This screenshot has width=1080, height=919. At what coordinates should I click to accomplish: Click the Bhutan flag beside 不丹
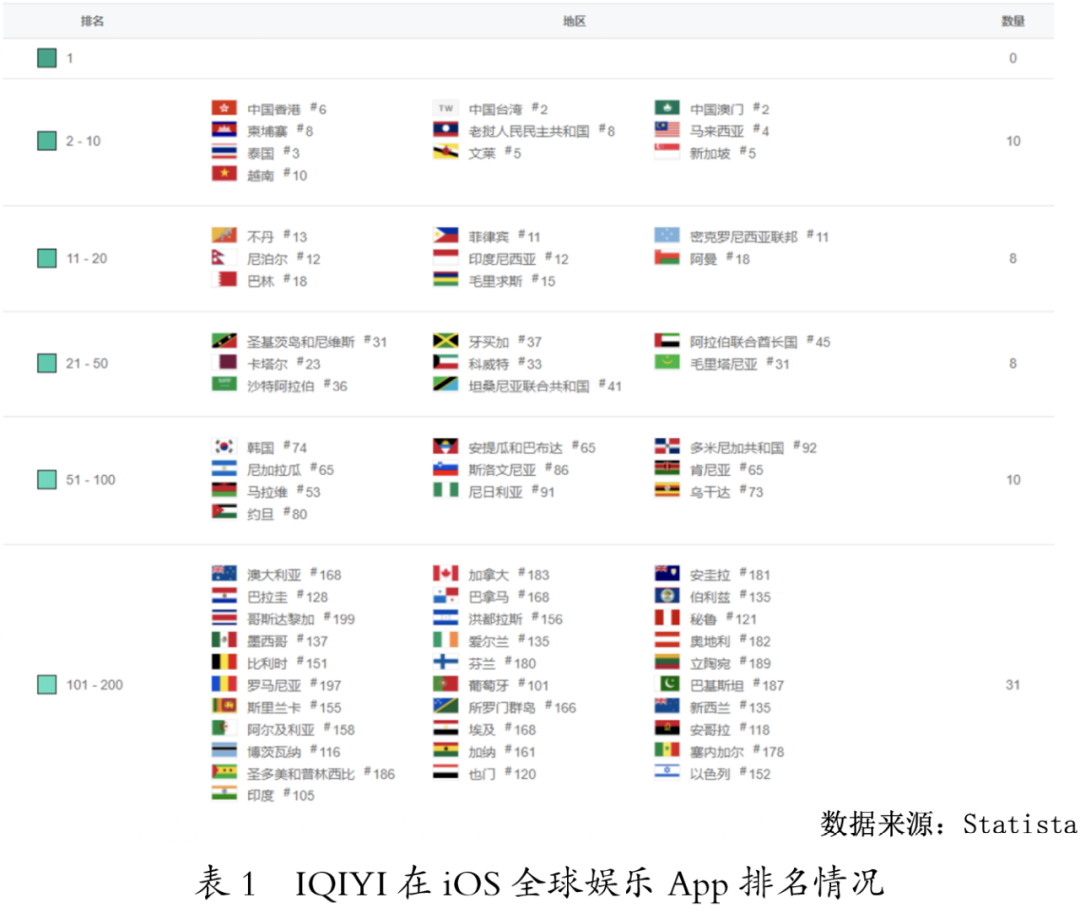click(x=224, y=236)
